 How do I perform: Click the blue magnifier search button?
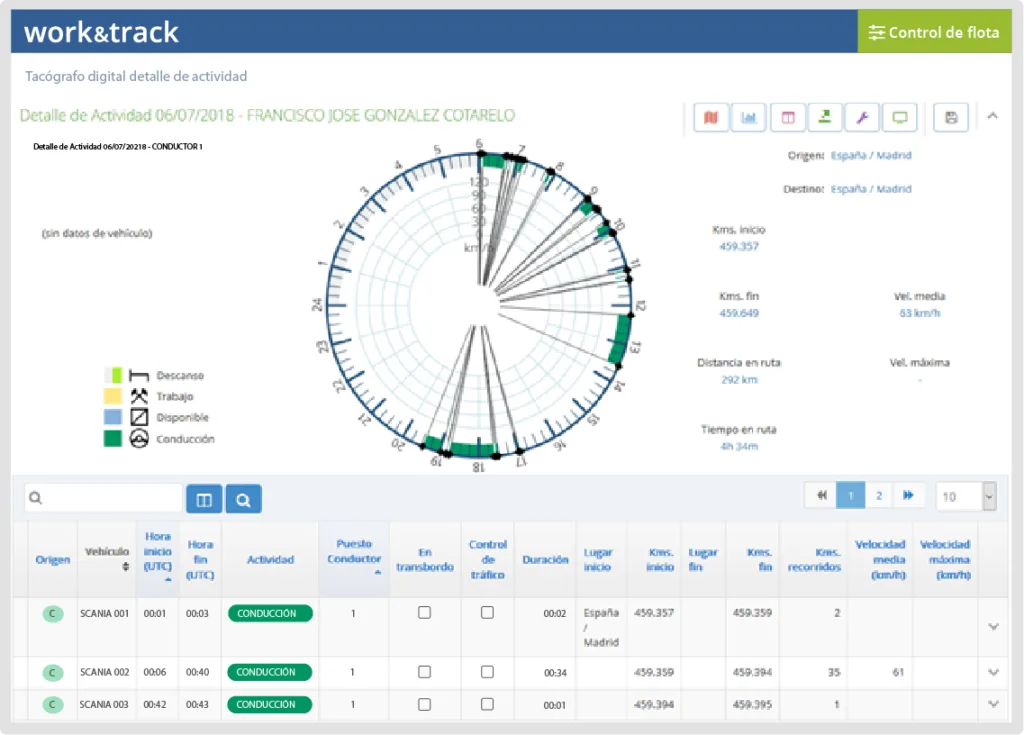243,498
